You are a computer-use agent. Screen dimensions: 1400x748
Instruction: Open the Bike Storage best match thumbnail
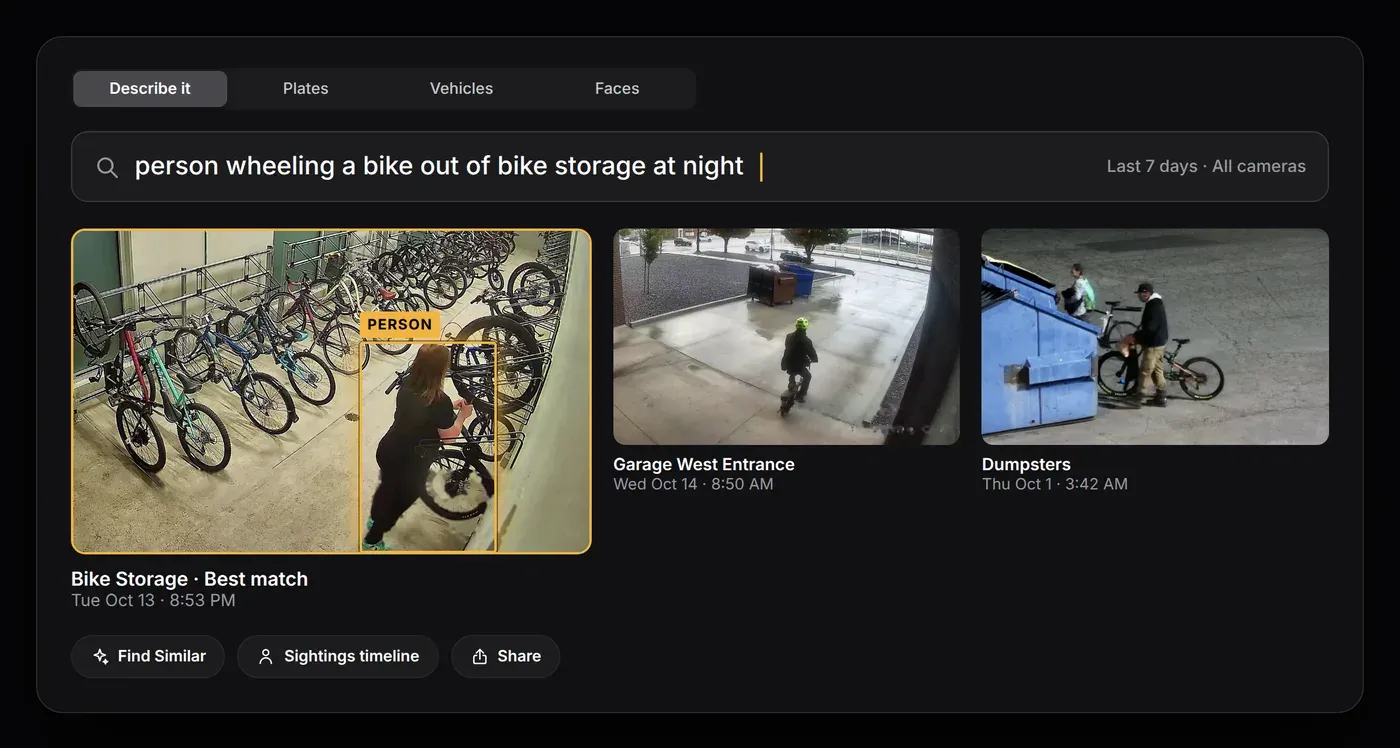click(x=331, y=392)
